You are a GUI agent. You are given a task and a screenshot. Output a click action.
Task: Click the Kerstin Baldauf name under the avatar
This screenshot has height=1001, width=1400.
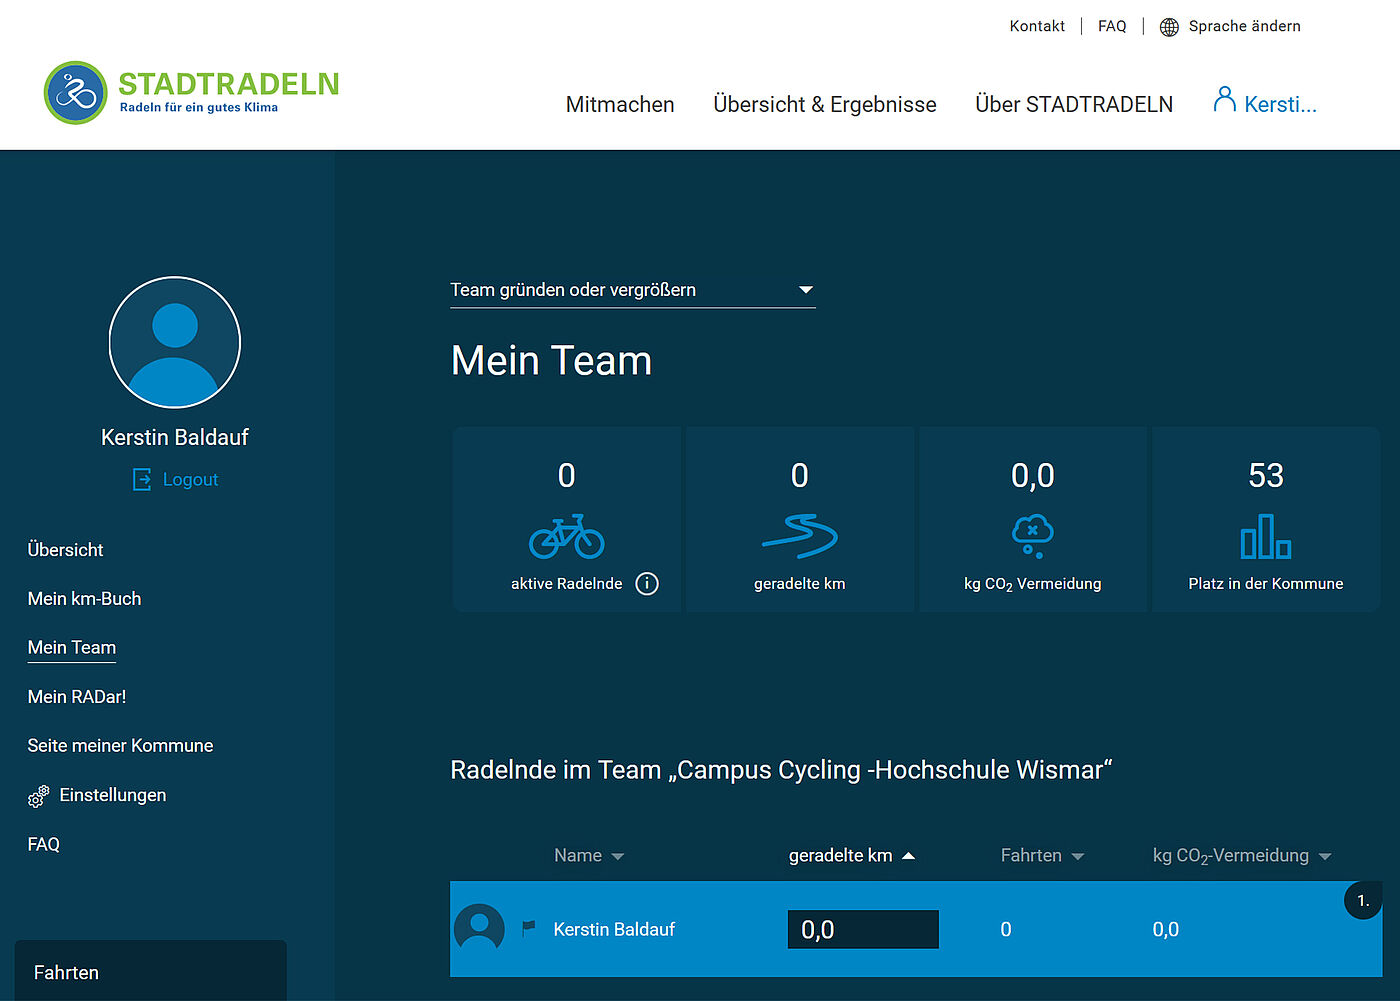(x=175, y=437)
